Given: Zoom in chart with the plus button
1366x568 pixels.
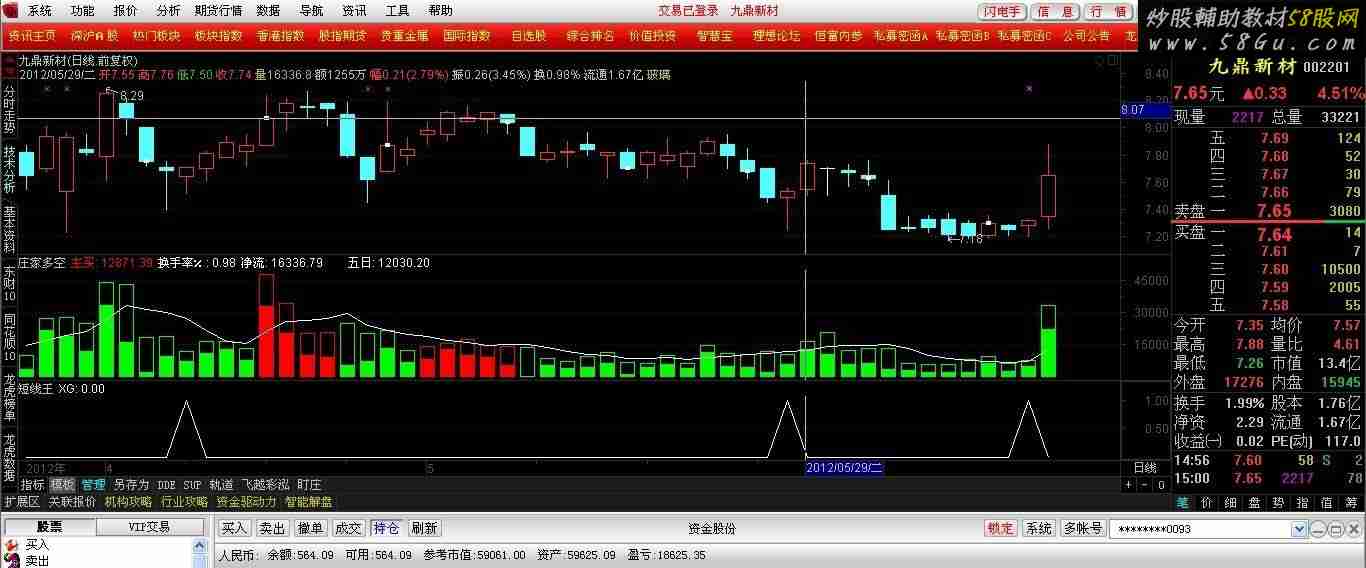Looking at the screenshot, I should point(1129,485).
